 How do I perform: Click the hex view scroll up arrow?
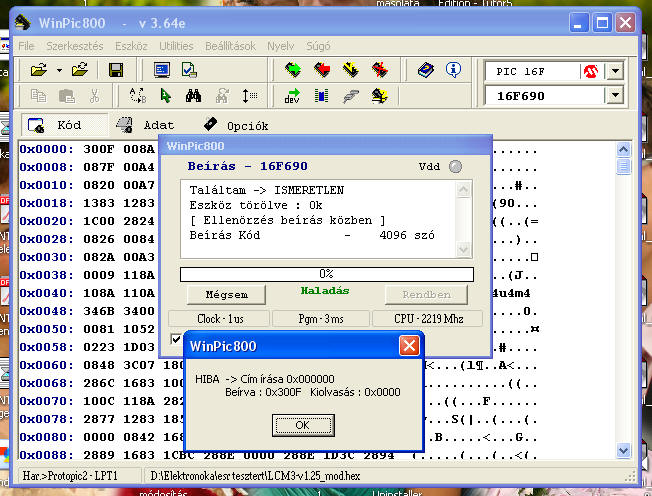tap(623, 149)
